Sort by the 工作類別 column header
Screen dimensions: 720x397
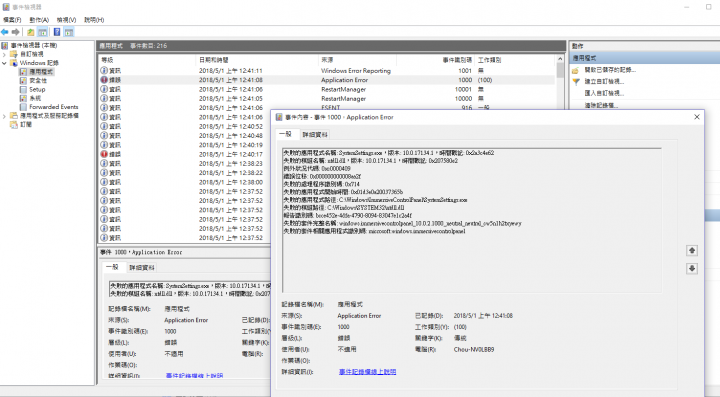click(x=515, y=60)
